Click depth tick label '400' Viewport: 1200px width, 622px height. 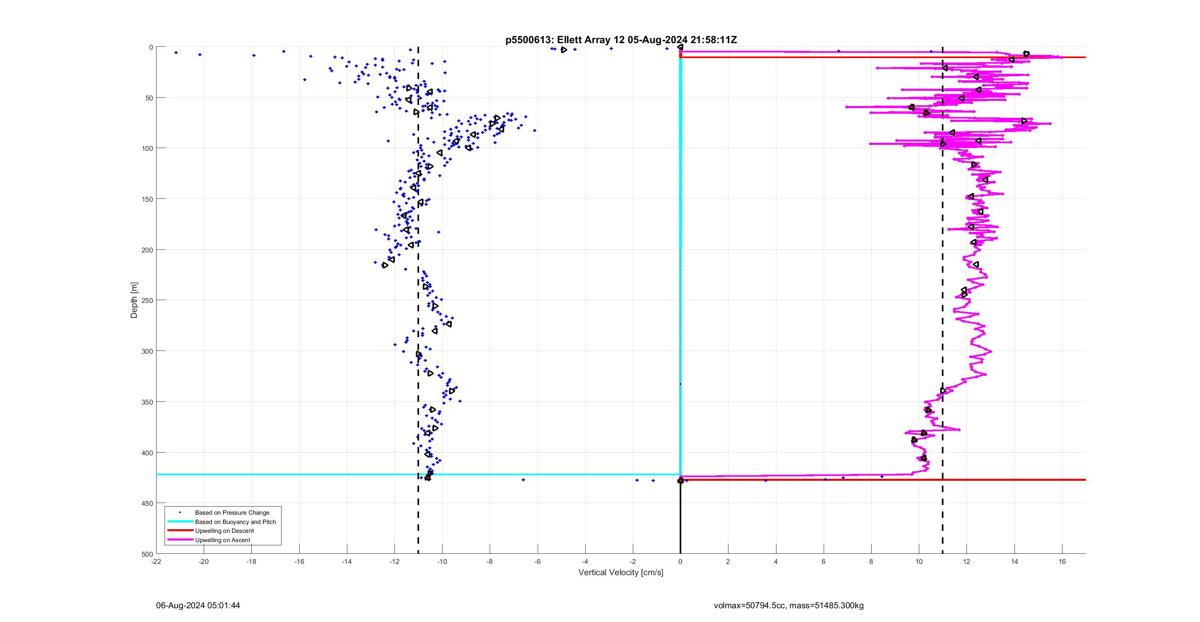click(146, 452)
